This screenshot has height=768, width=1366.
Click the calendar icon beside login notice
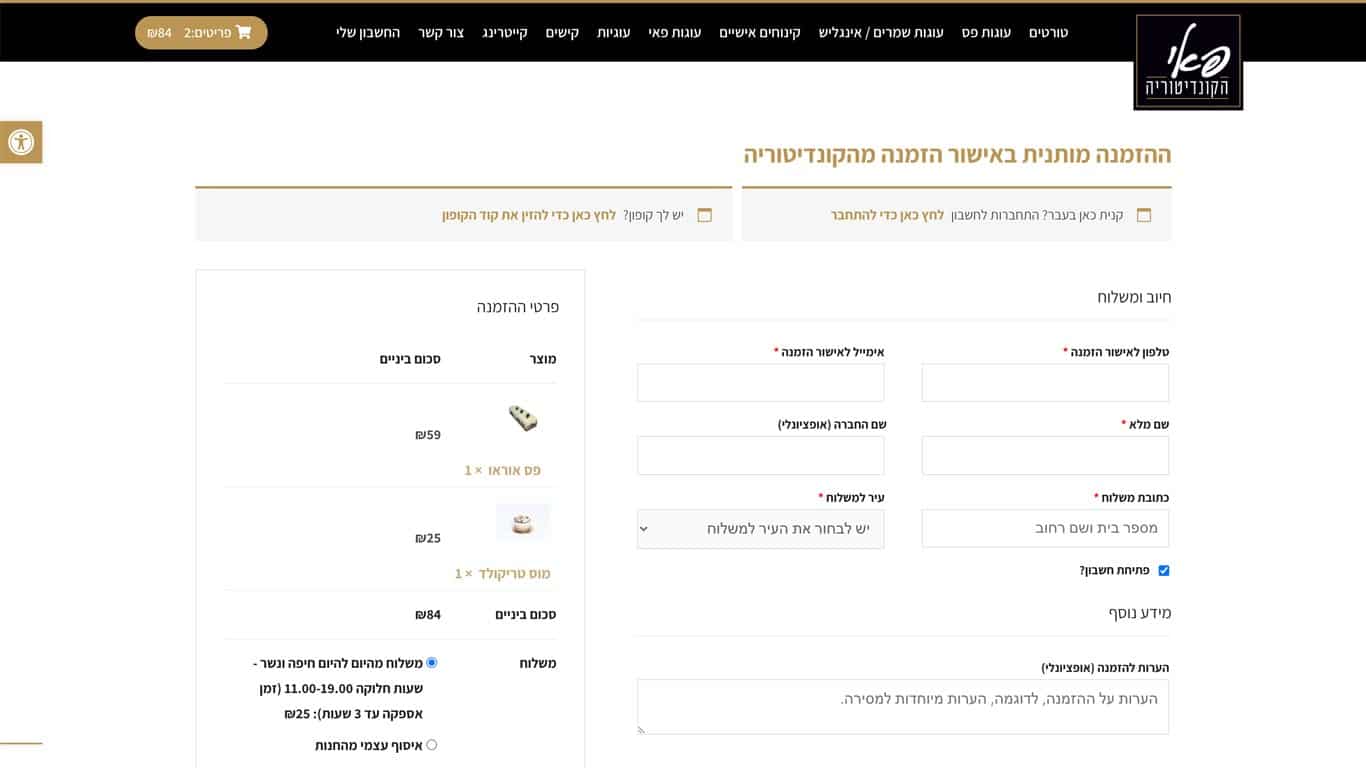pos(1144,215)
